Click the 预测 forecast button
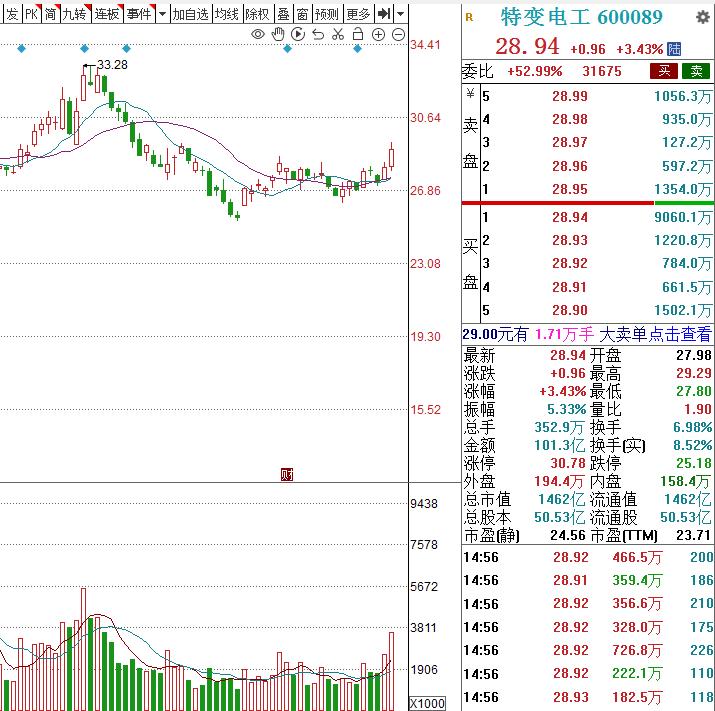Image resolution: width=715 pixels, height=711 pixels. (x=326, y=14)
